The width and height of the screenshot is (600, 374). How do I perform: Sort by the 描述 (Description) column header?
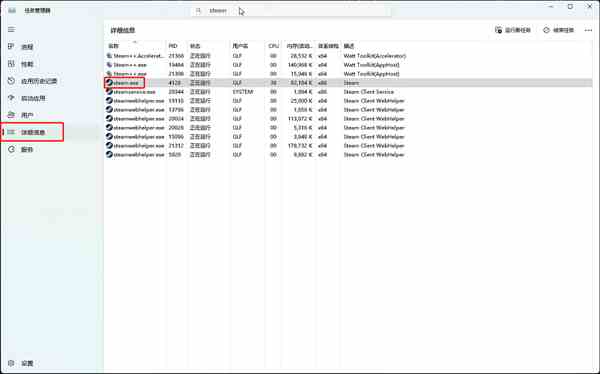click(349, 46)
